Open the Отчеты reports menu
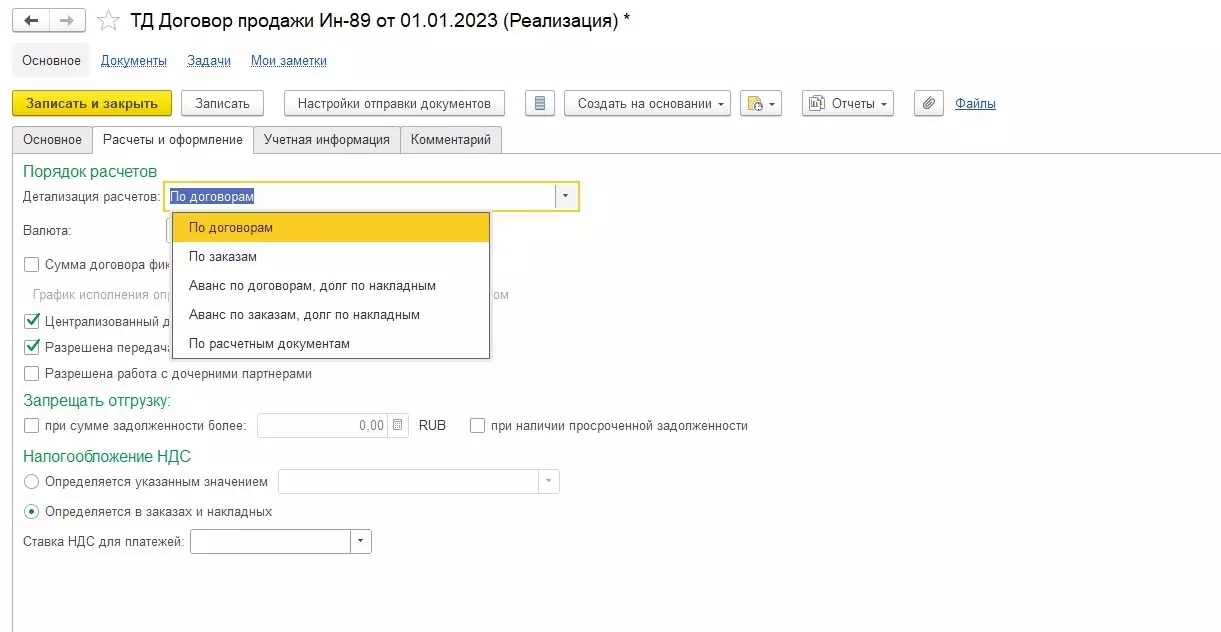 point(848,103)
